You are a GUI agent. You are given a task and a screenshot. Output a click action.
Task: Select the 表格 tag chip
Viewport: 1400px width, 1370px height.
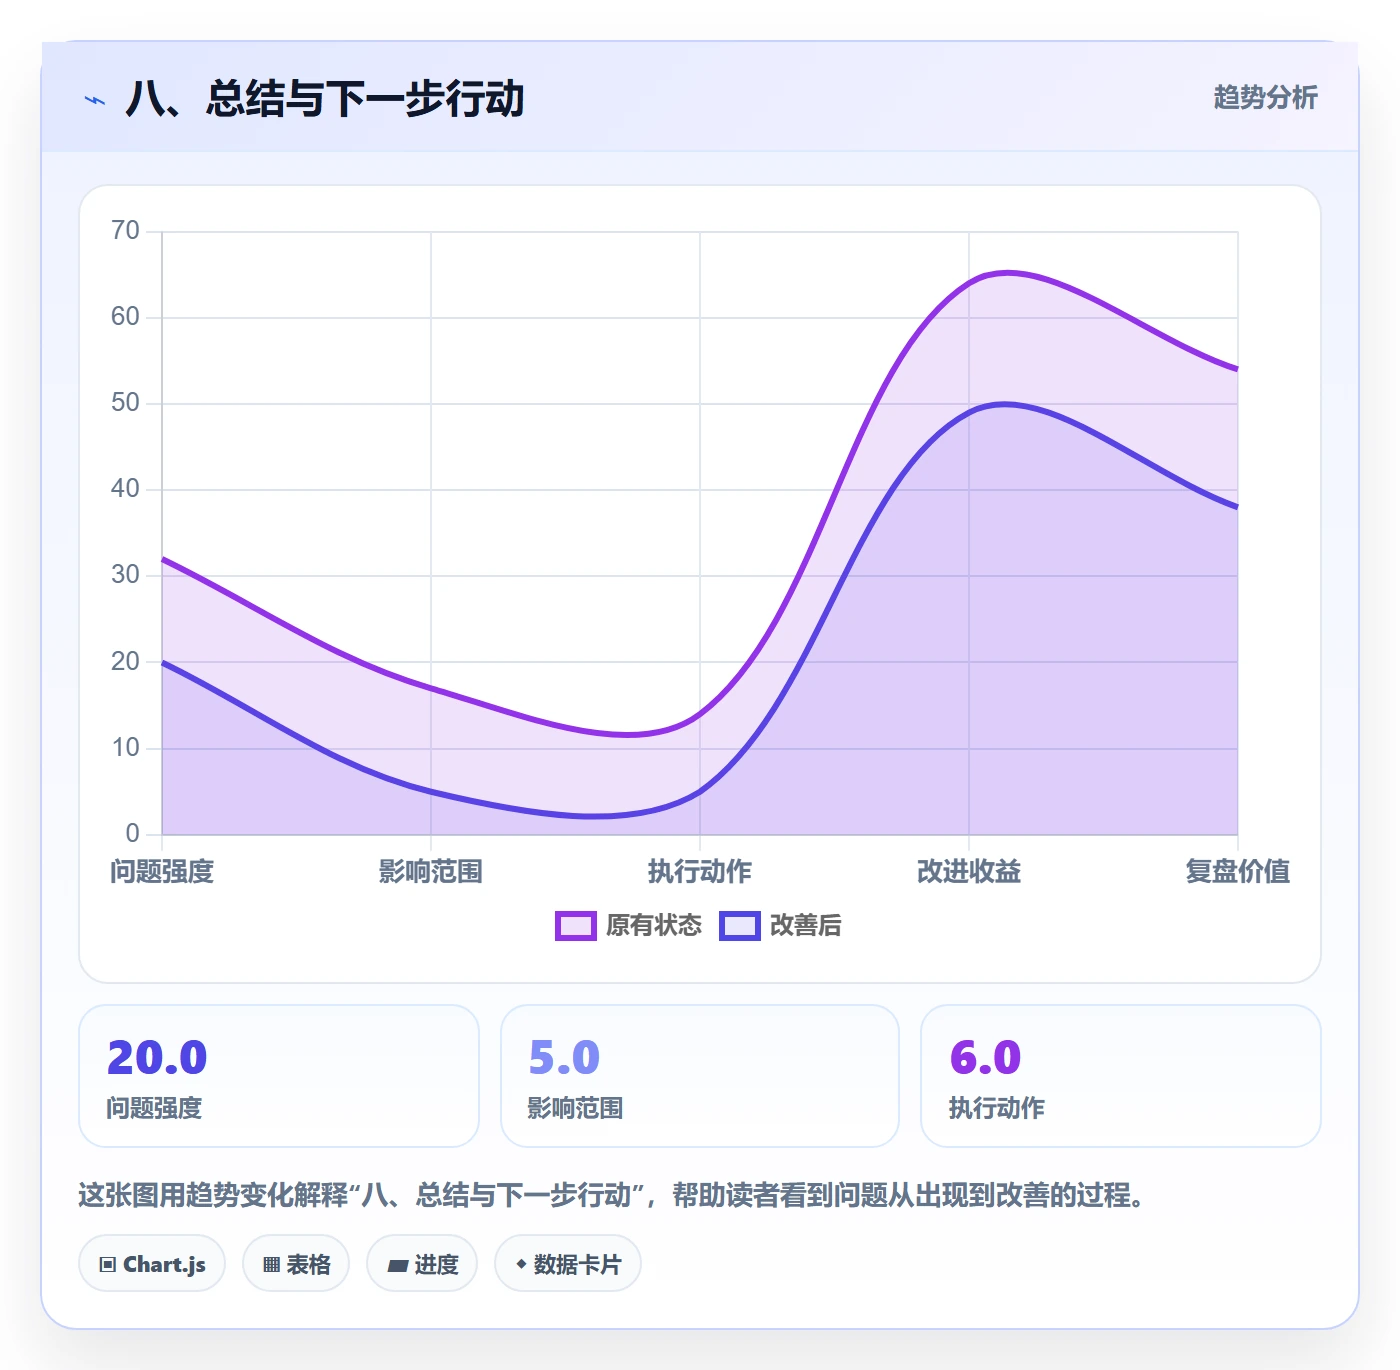pyautogui.click(x=296, y=1264)
